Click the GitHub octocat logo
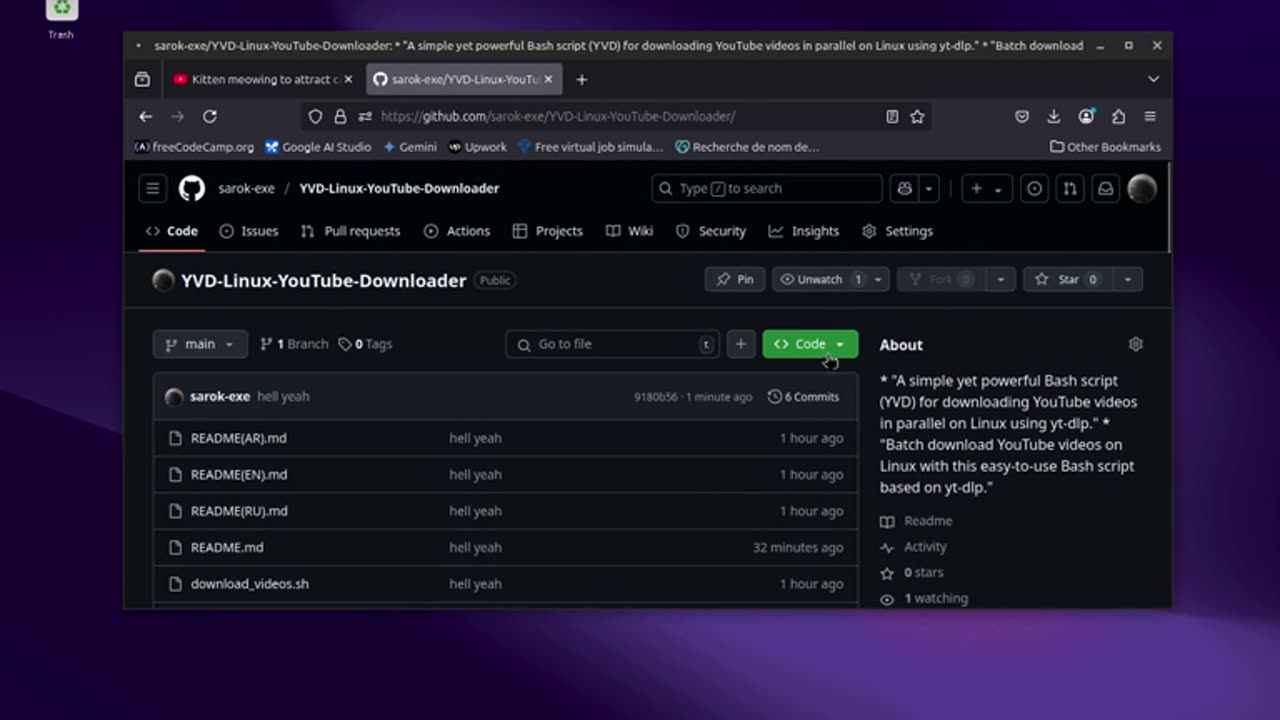This screenshot has width=1280, height=720. pyautogui.click(x=192, y=188)
